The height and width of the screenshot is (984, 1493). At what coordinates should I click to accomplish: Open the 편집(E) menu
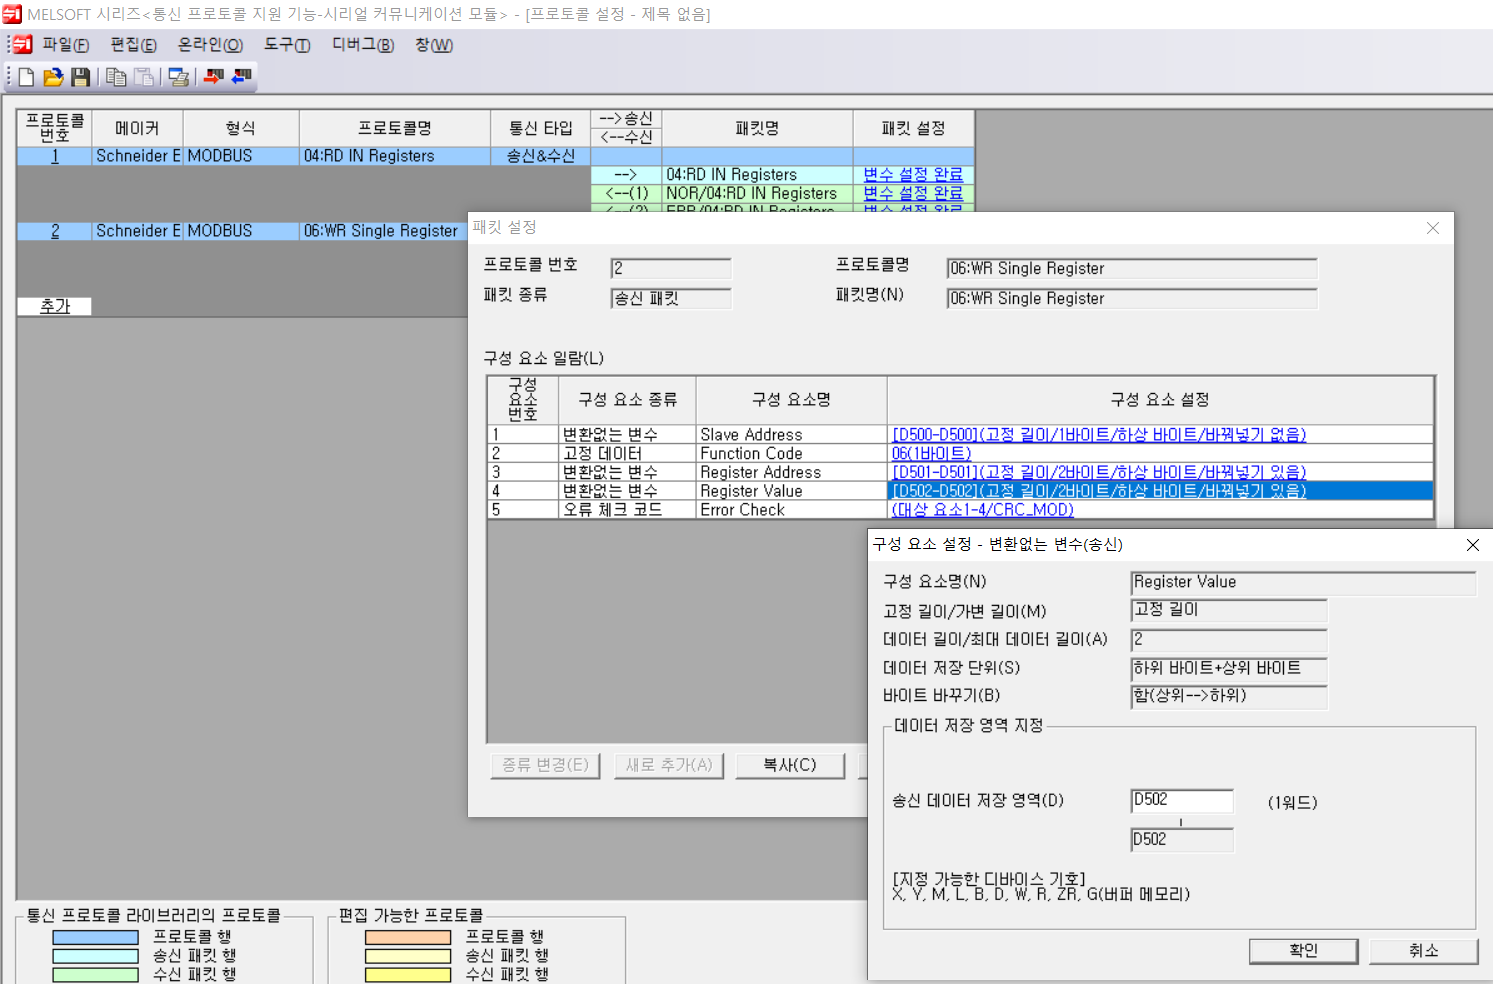pos(133,45)
